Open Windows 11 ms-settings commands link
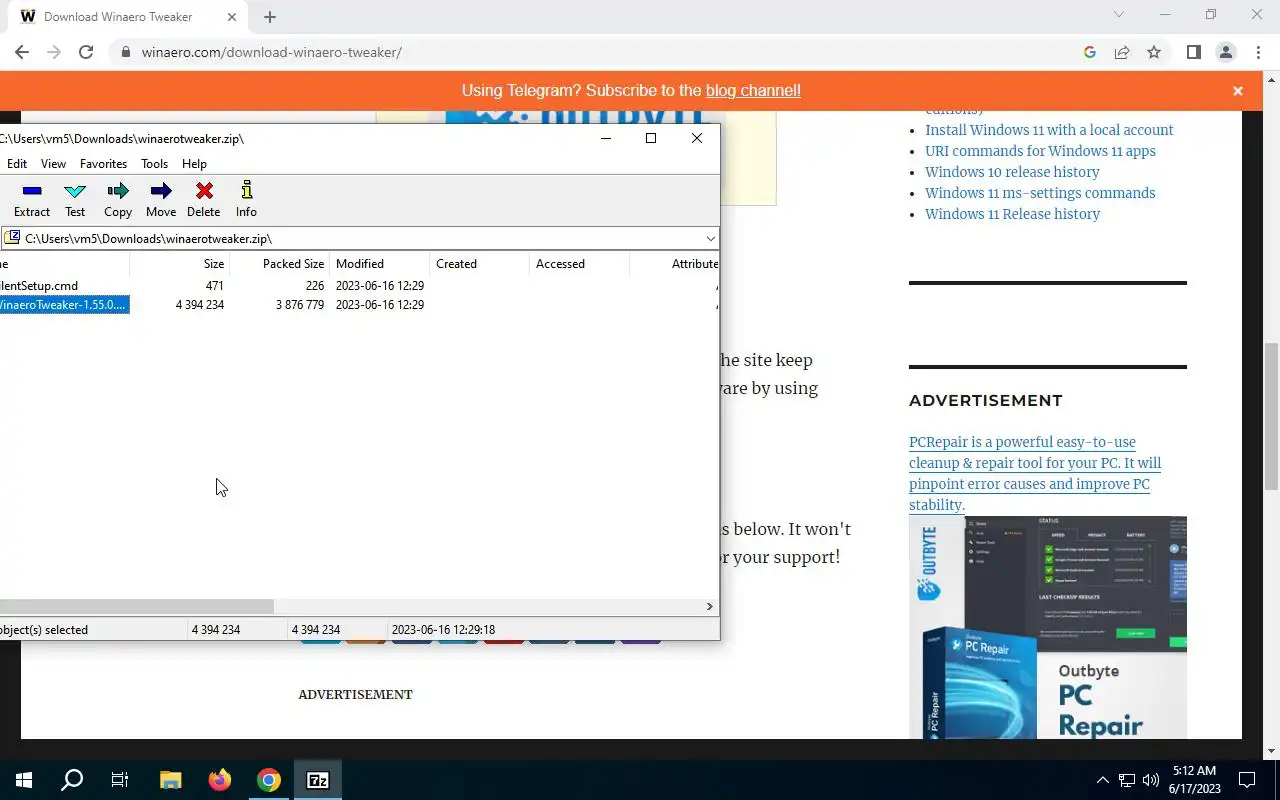The height and width of the screenshot is (800, 1280). tap(1040, 193)
